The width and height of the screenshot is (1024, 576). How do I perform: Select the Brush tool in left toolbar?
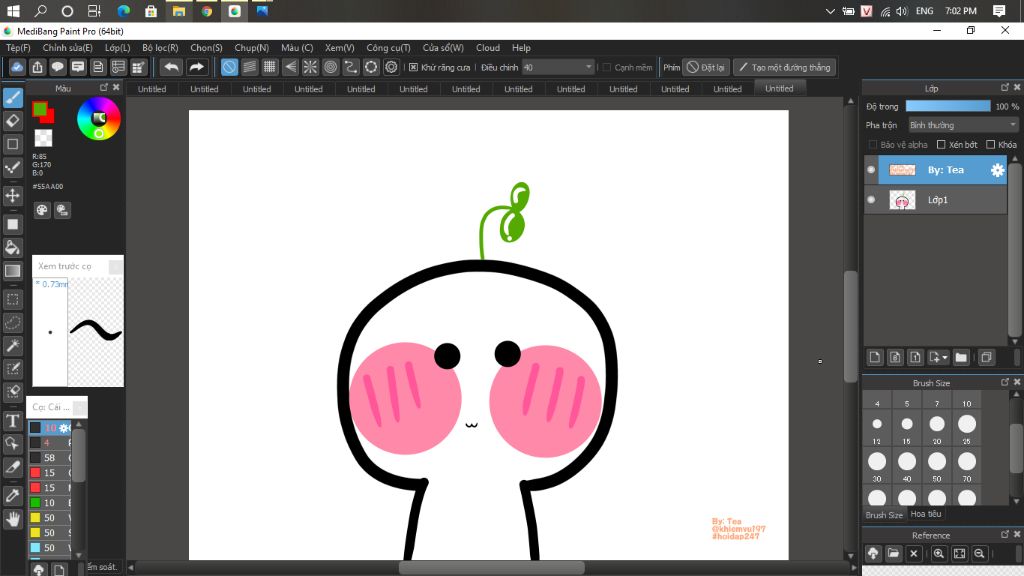tap(12, 98)
